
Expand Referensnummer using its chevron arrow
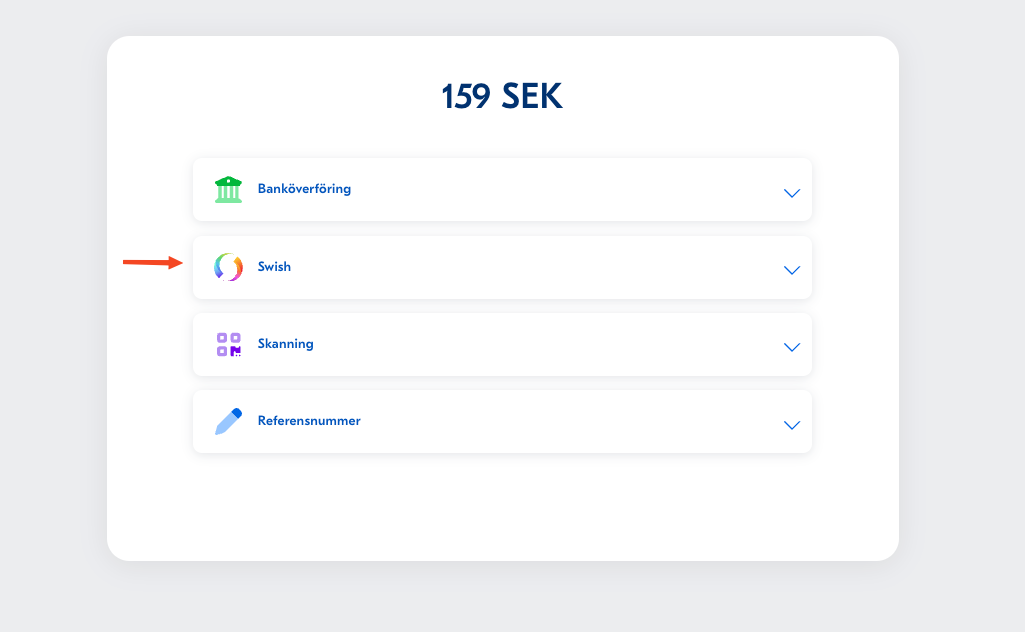792,425
